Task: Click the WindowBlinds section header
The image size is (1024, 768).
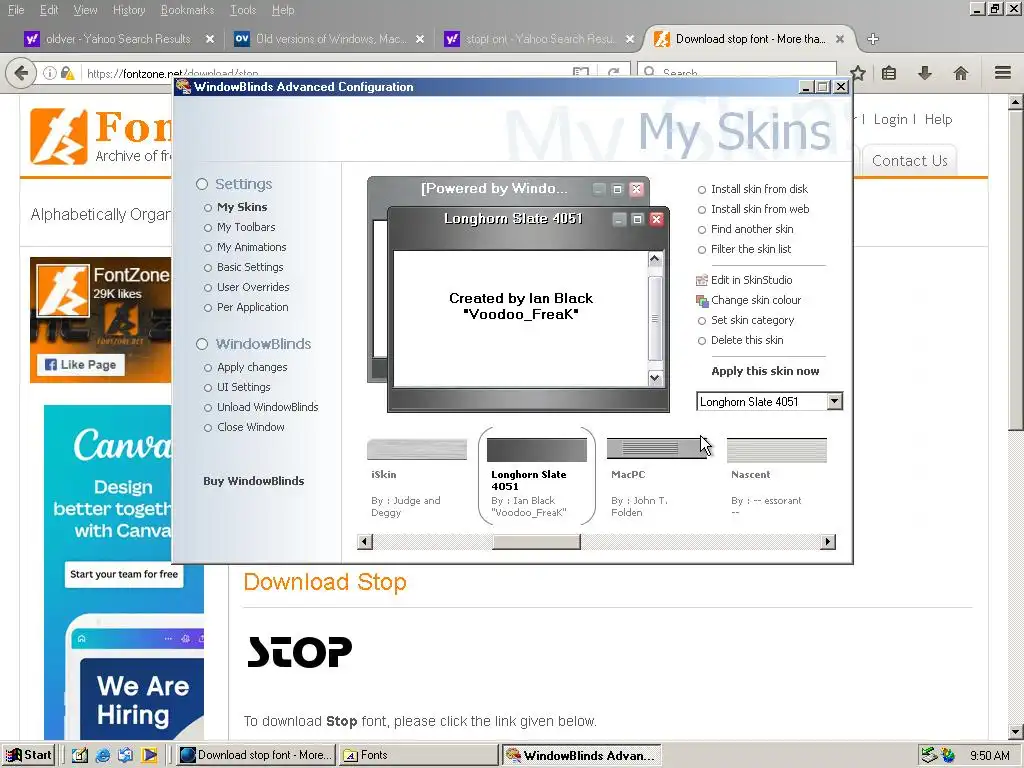Action: pos(263,344)
